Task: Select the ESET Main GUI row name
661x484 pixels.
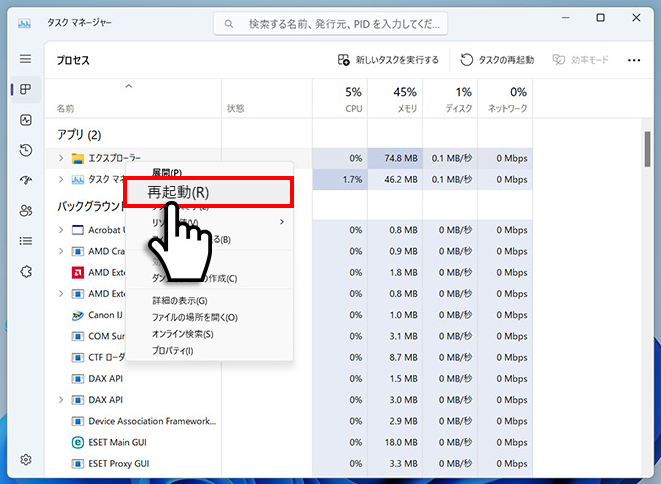Action: (x=118, y=442)
